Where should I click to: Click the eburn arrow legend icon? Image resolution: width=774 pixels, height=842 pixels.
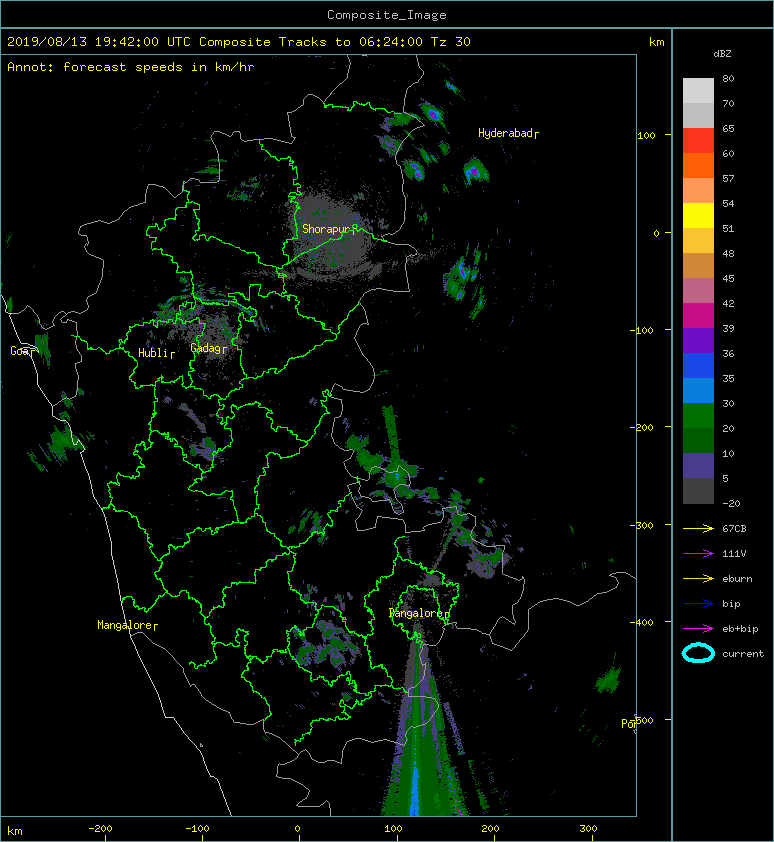click(x=698, y=578)
